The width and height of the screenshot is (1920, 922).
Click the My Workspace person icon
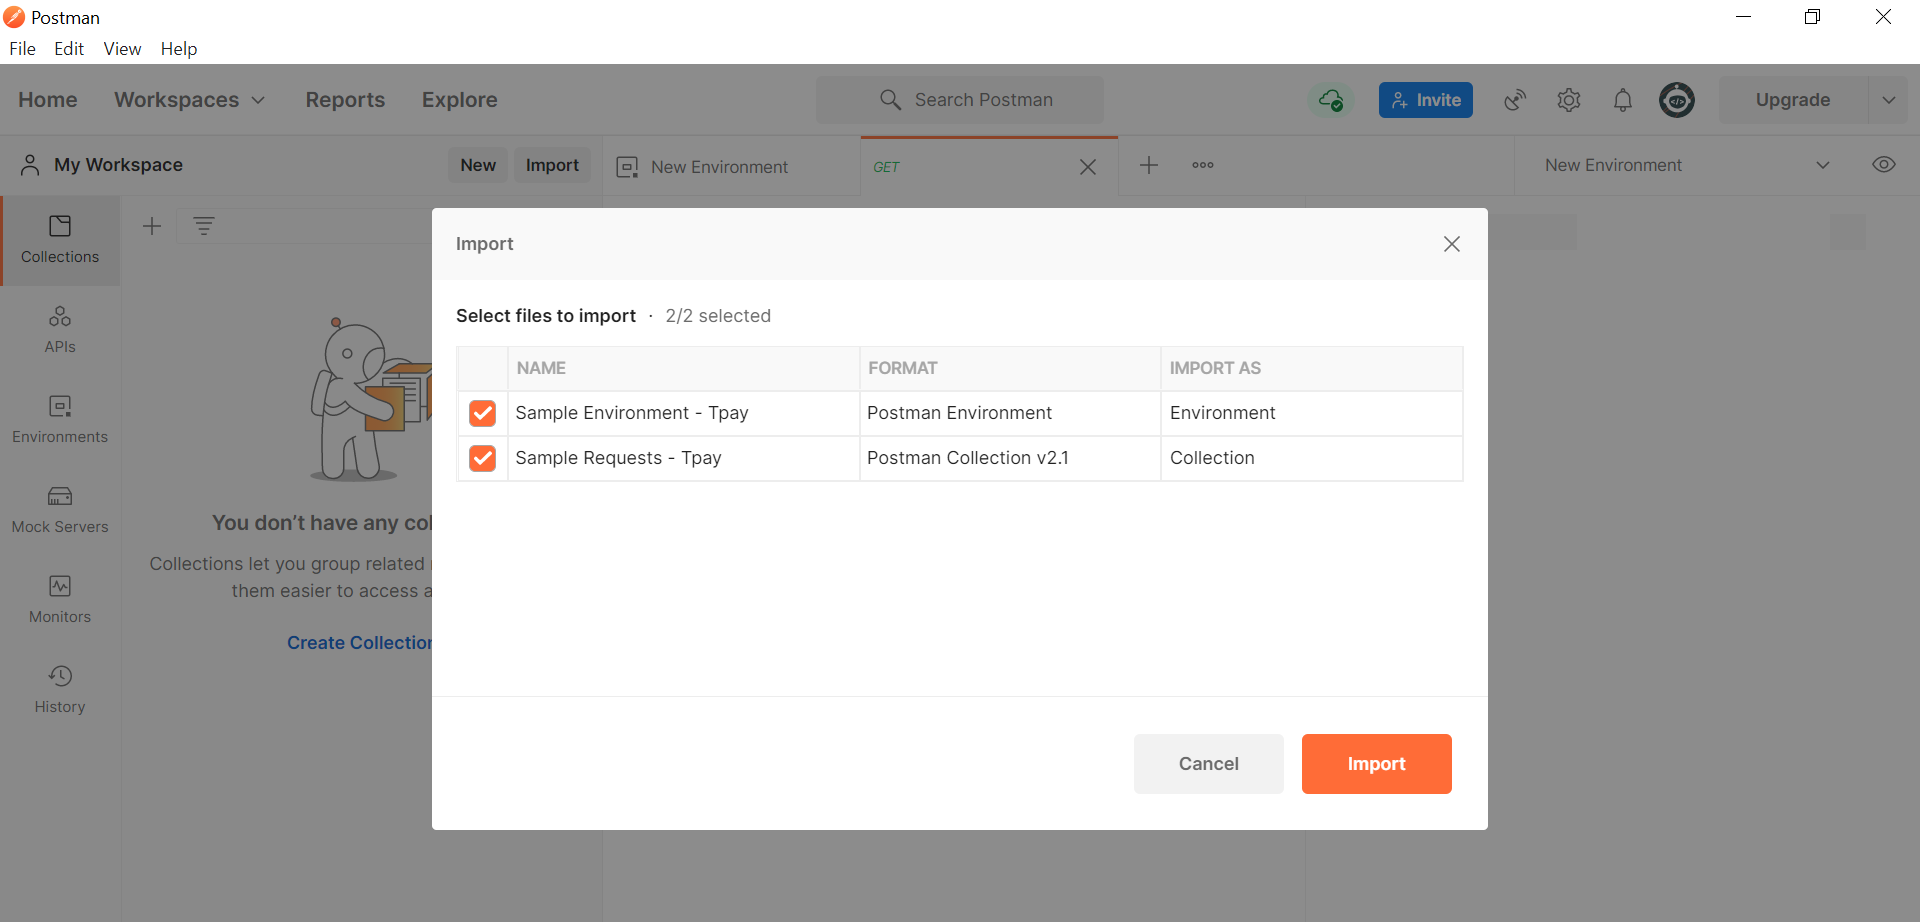[30, 165]
